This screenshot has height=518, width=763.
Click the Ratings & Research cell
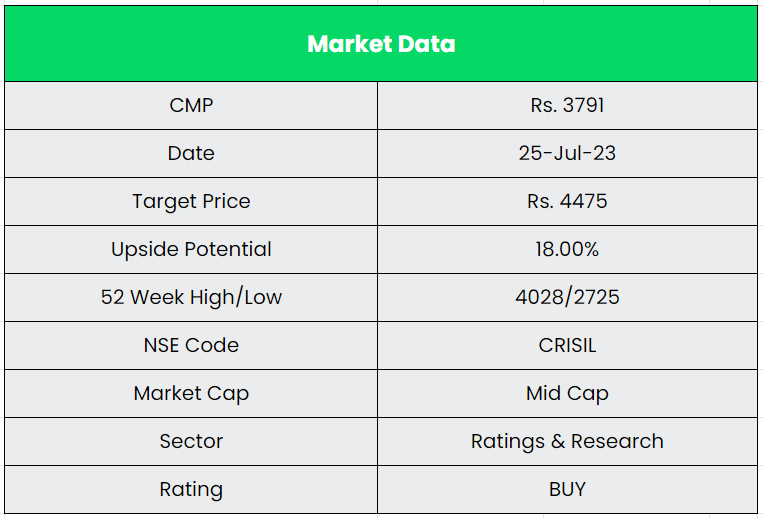pyautogui.click(x=567, y=441)
